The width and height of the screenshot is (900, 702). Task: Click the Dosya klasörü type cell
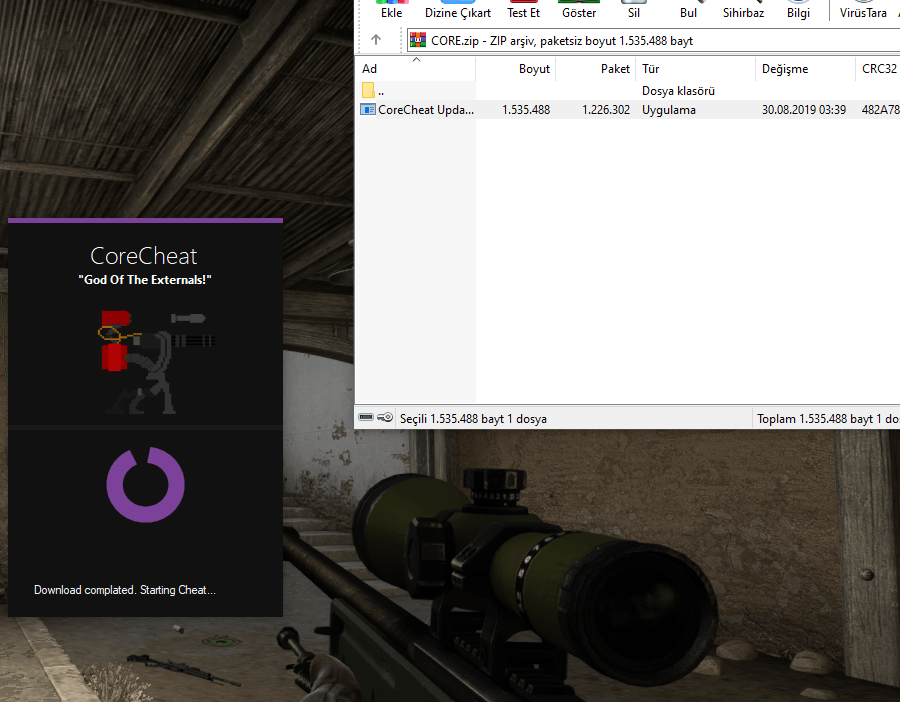coord(678,91)
